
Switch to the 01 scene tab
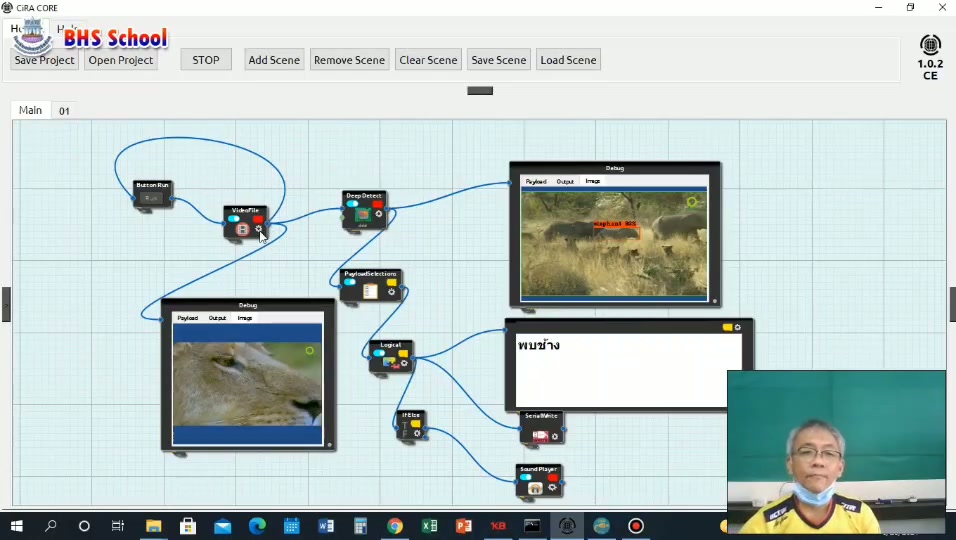[64, 111]
